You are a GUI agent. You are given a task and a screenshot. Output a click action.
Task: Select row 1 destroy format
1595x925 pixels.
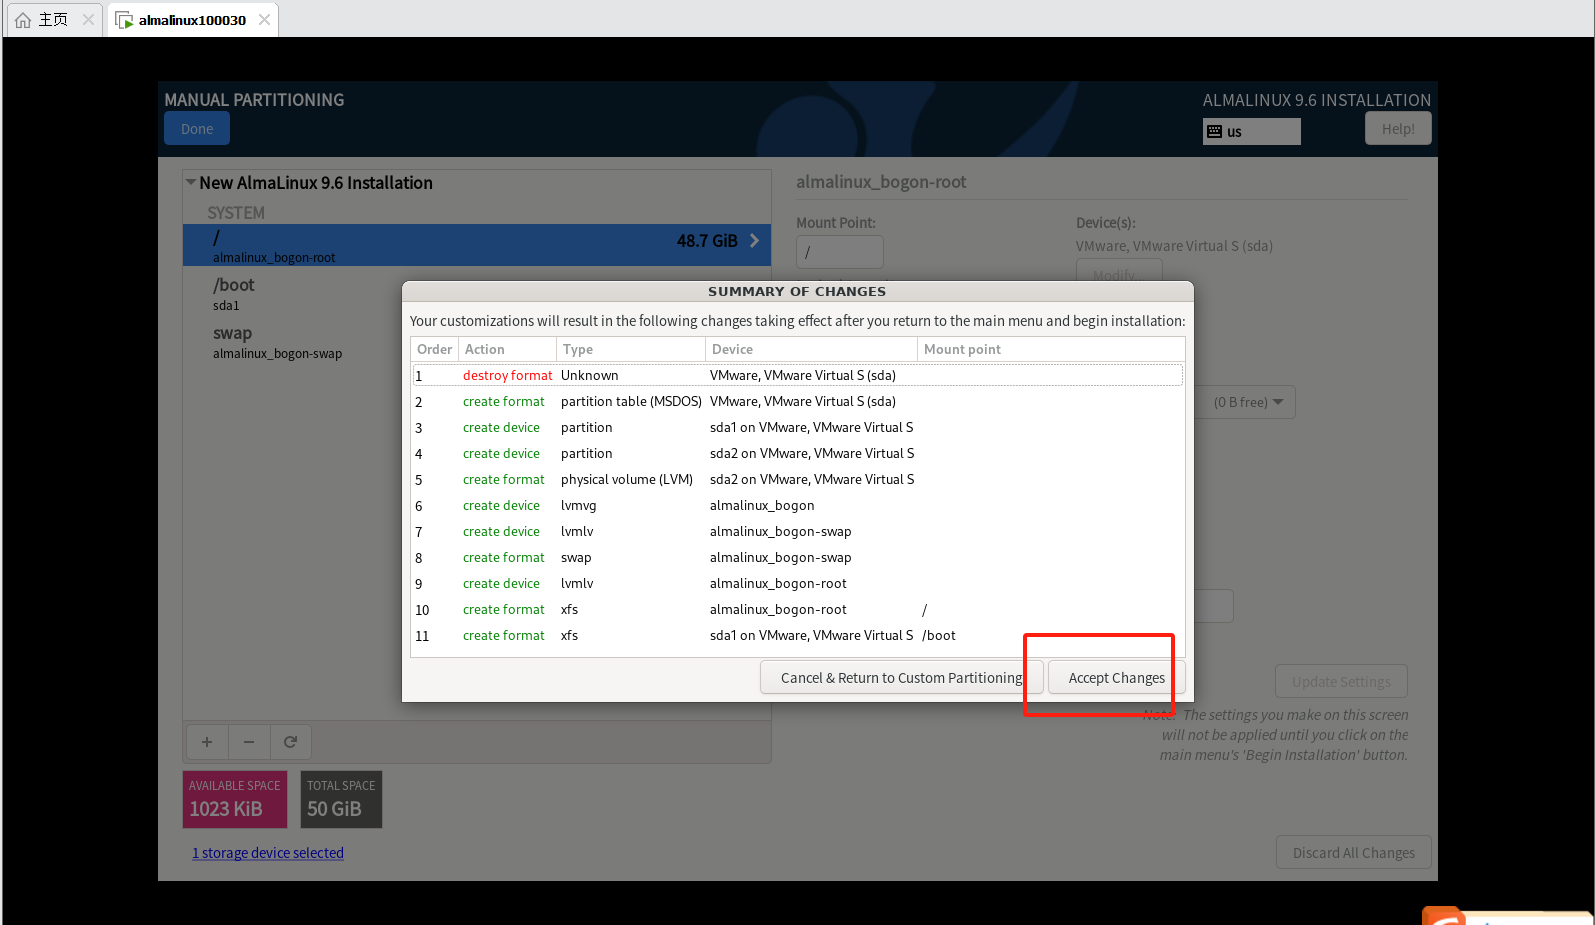tap(797, 375)
